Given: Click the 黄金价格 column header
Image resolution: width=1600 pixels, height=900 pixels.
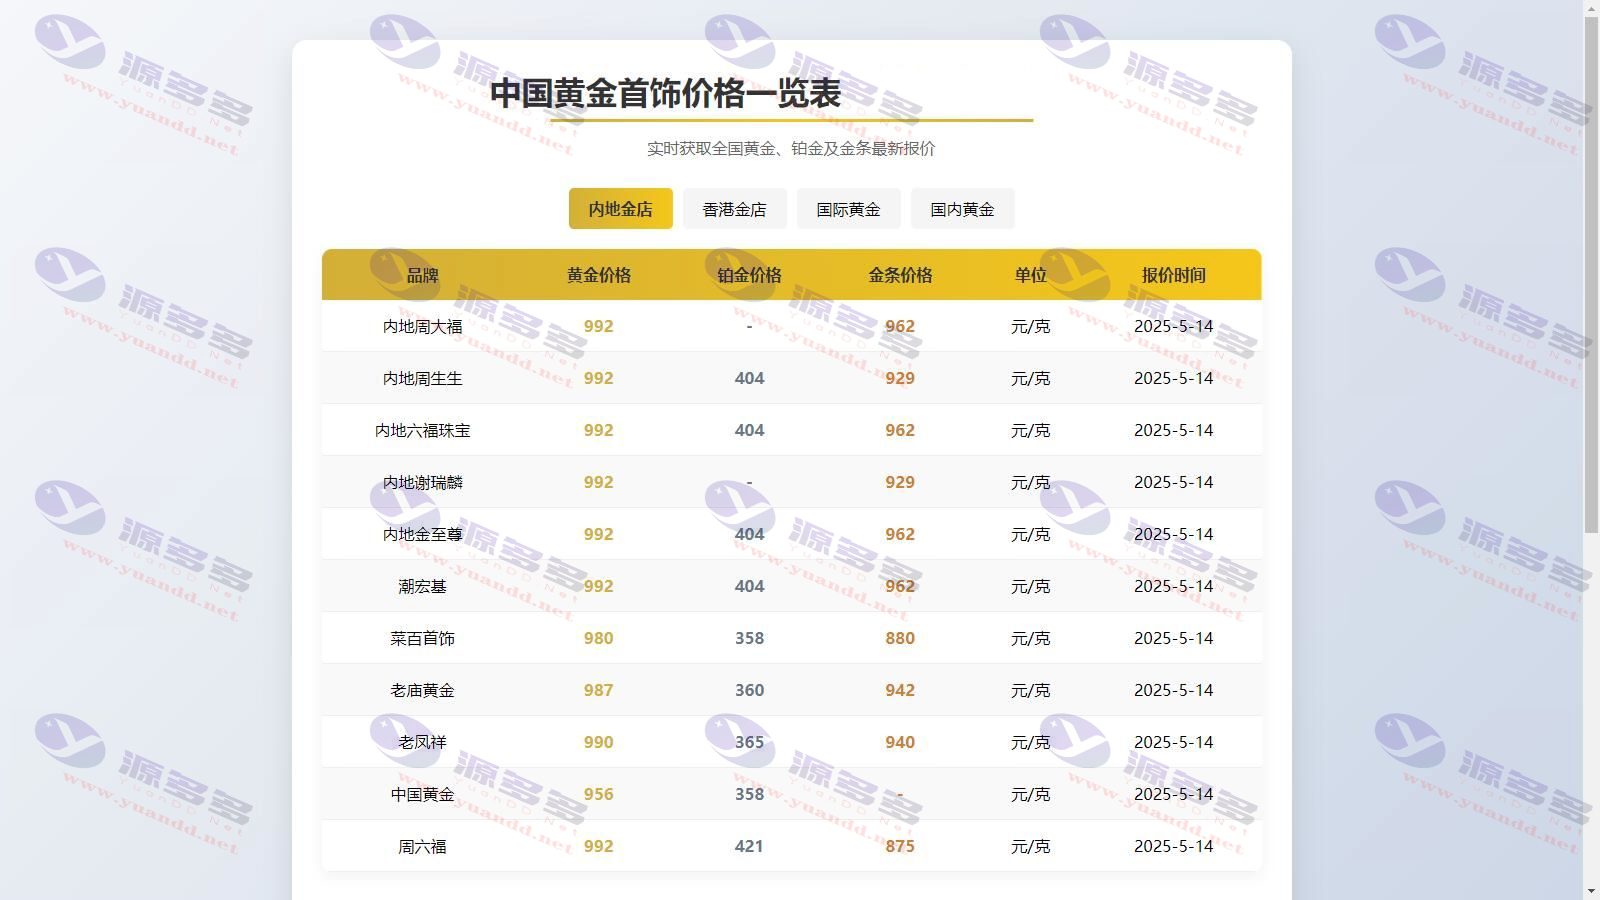Looking at the screenshot, I should pyautogui.click(x=598, y=275).
